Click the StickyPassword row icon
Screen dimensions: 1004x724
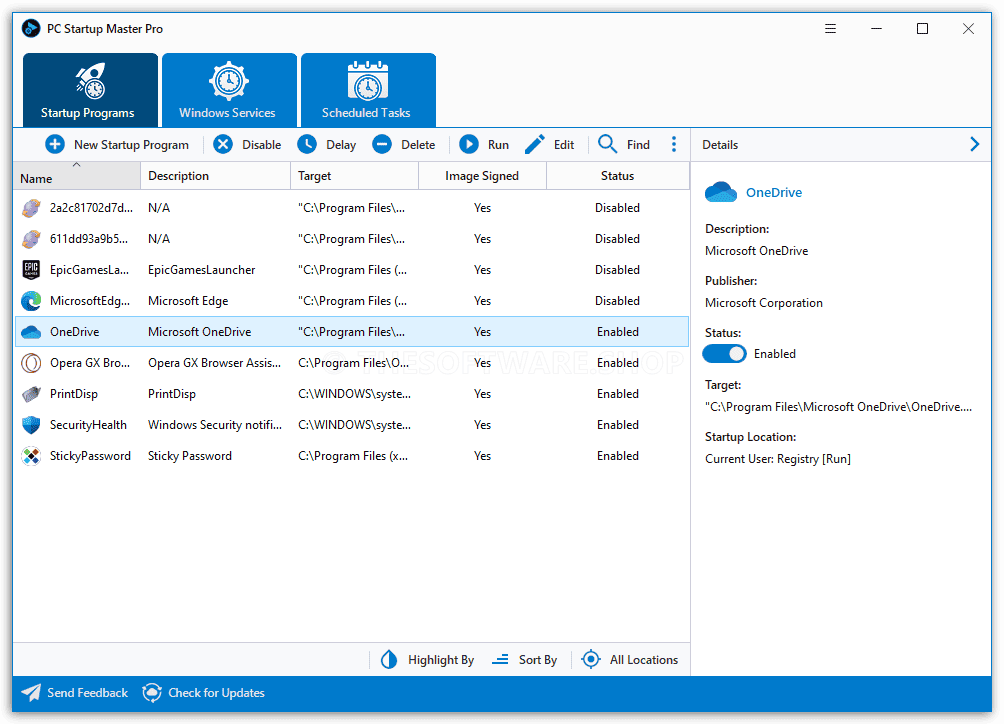[31, 456]
